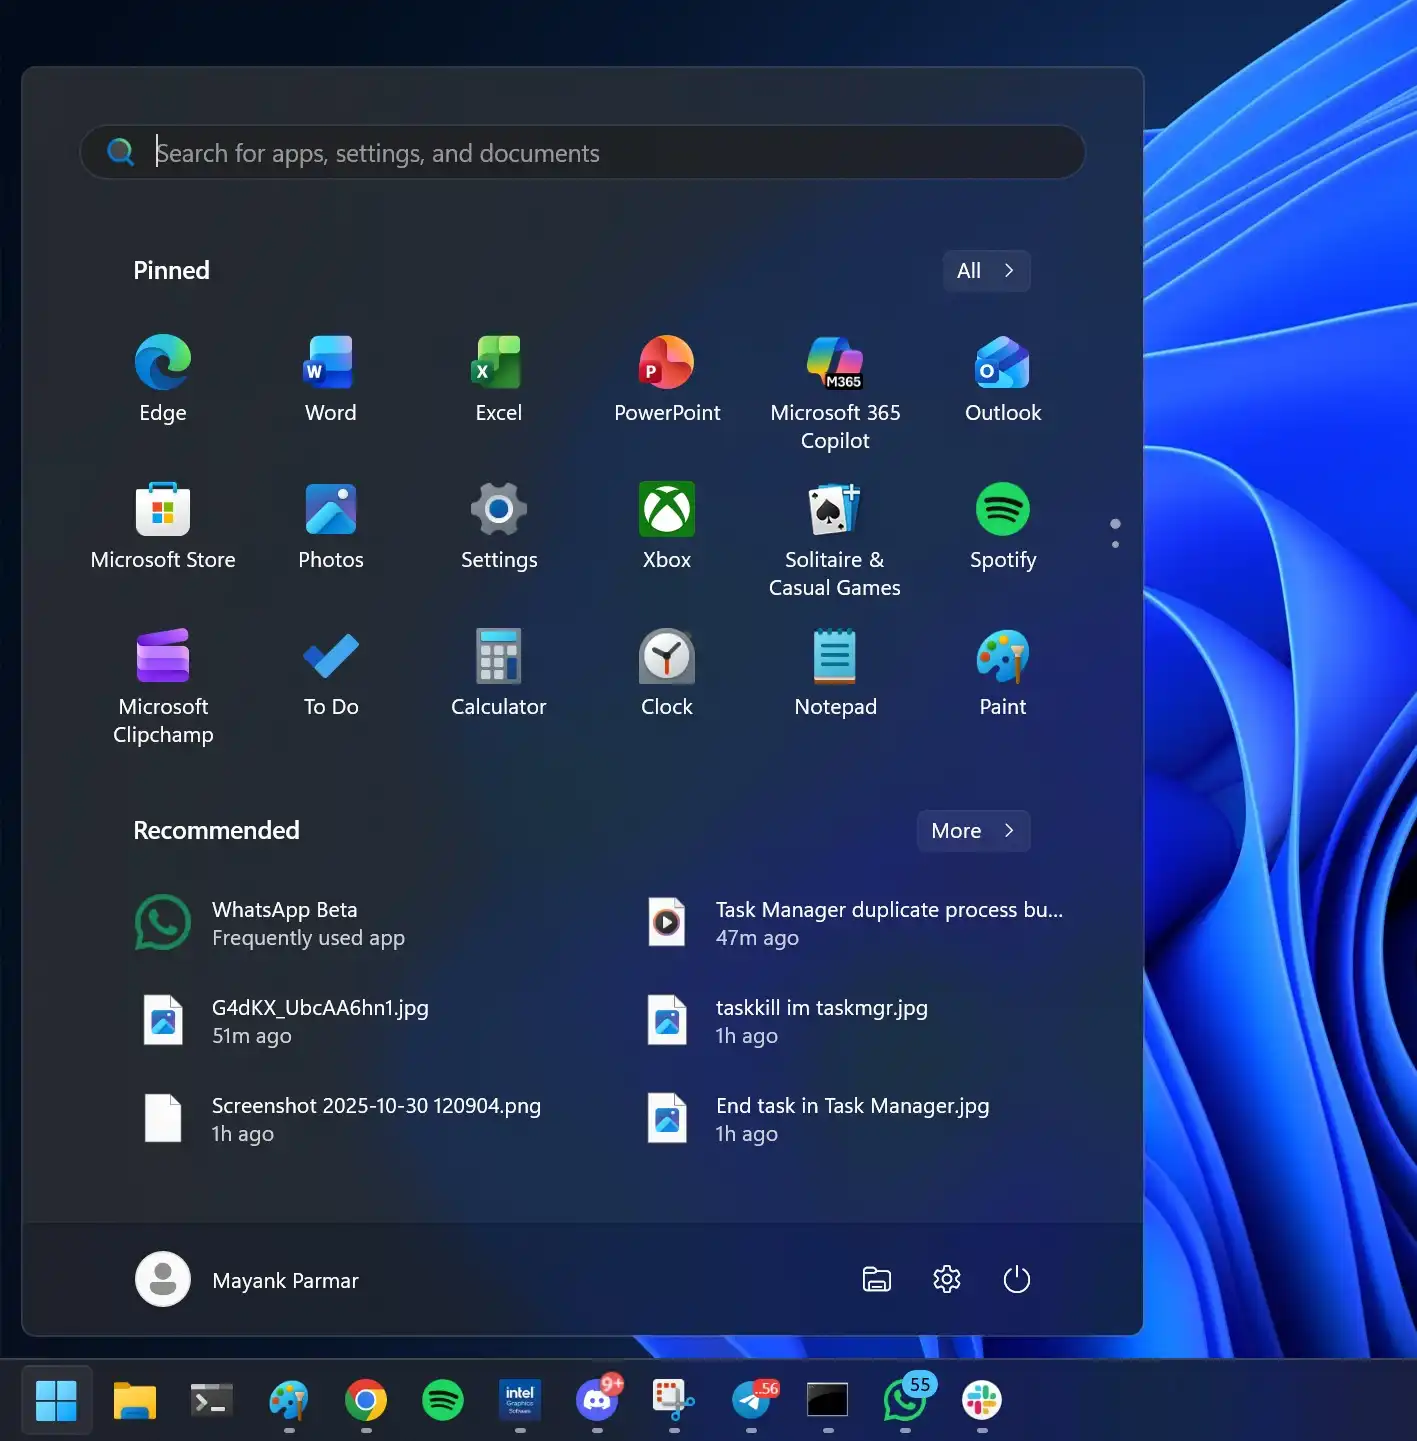
Task: Open File Explorer folder icon in Start footer
Action: pos(876,1279)
